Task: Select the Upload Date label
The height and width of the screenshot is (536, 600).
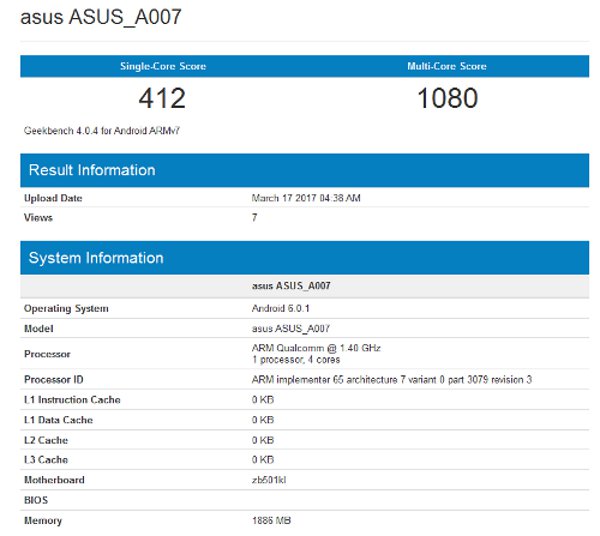Action: [53, 198]
